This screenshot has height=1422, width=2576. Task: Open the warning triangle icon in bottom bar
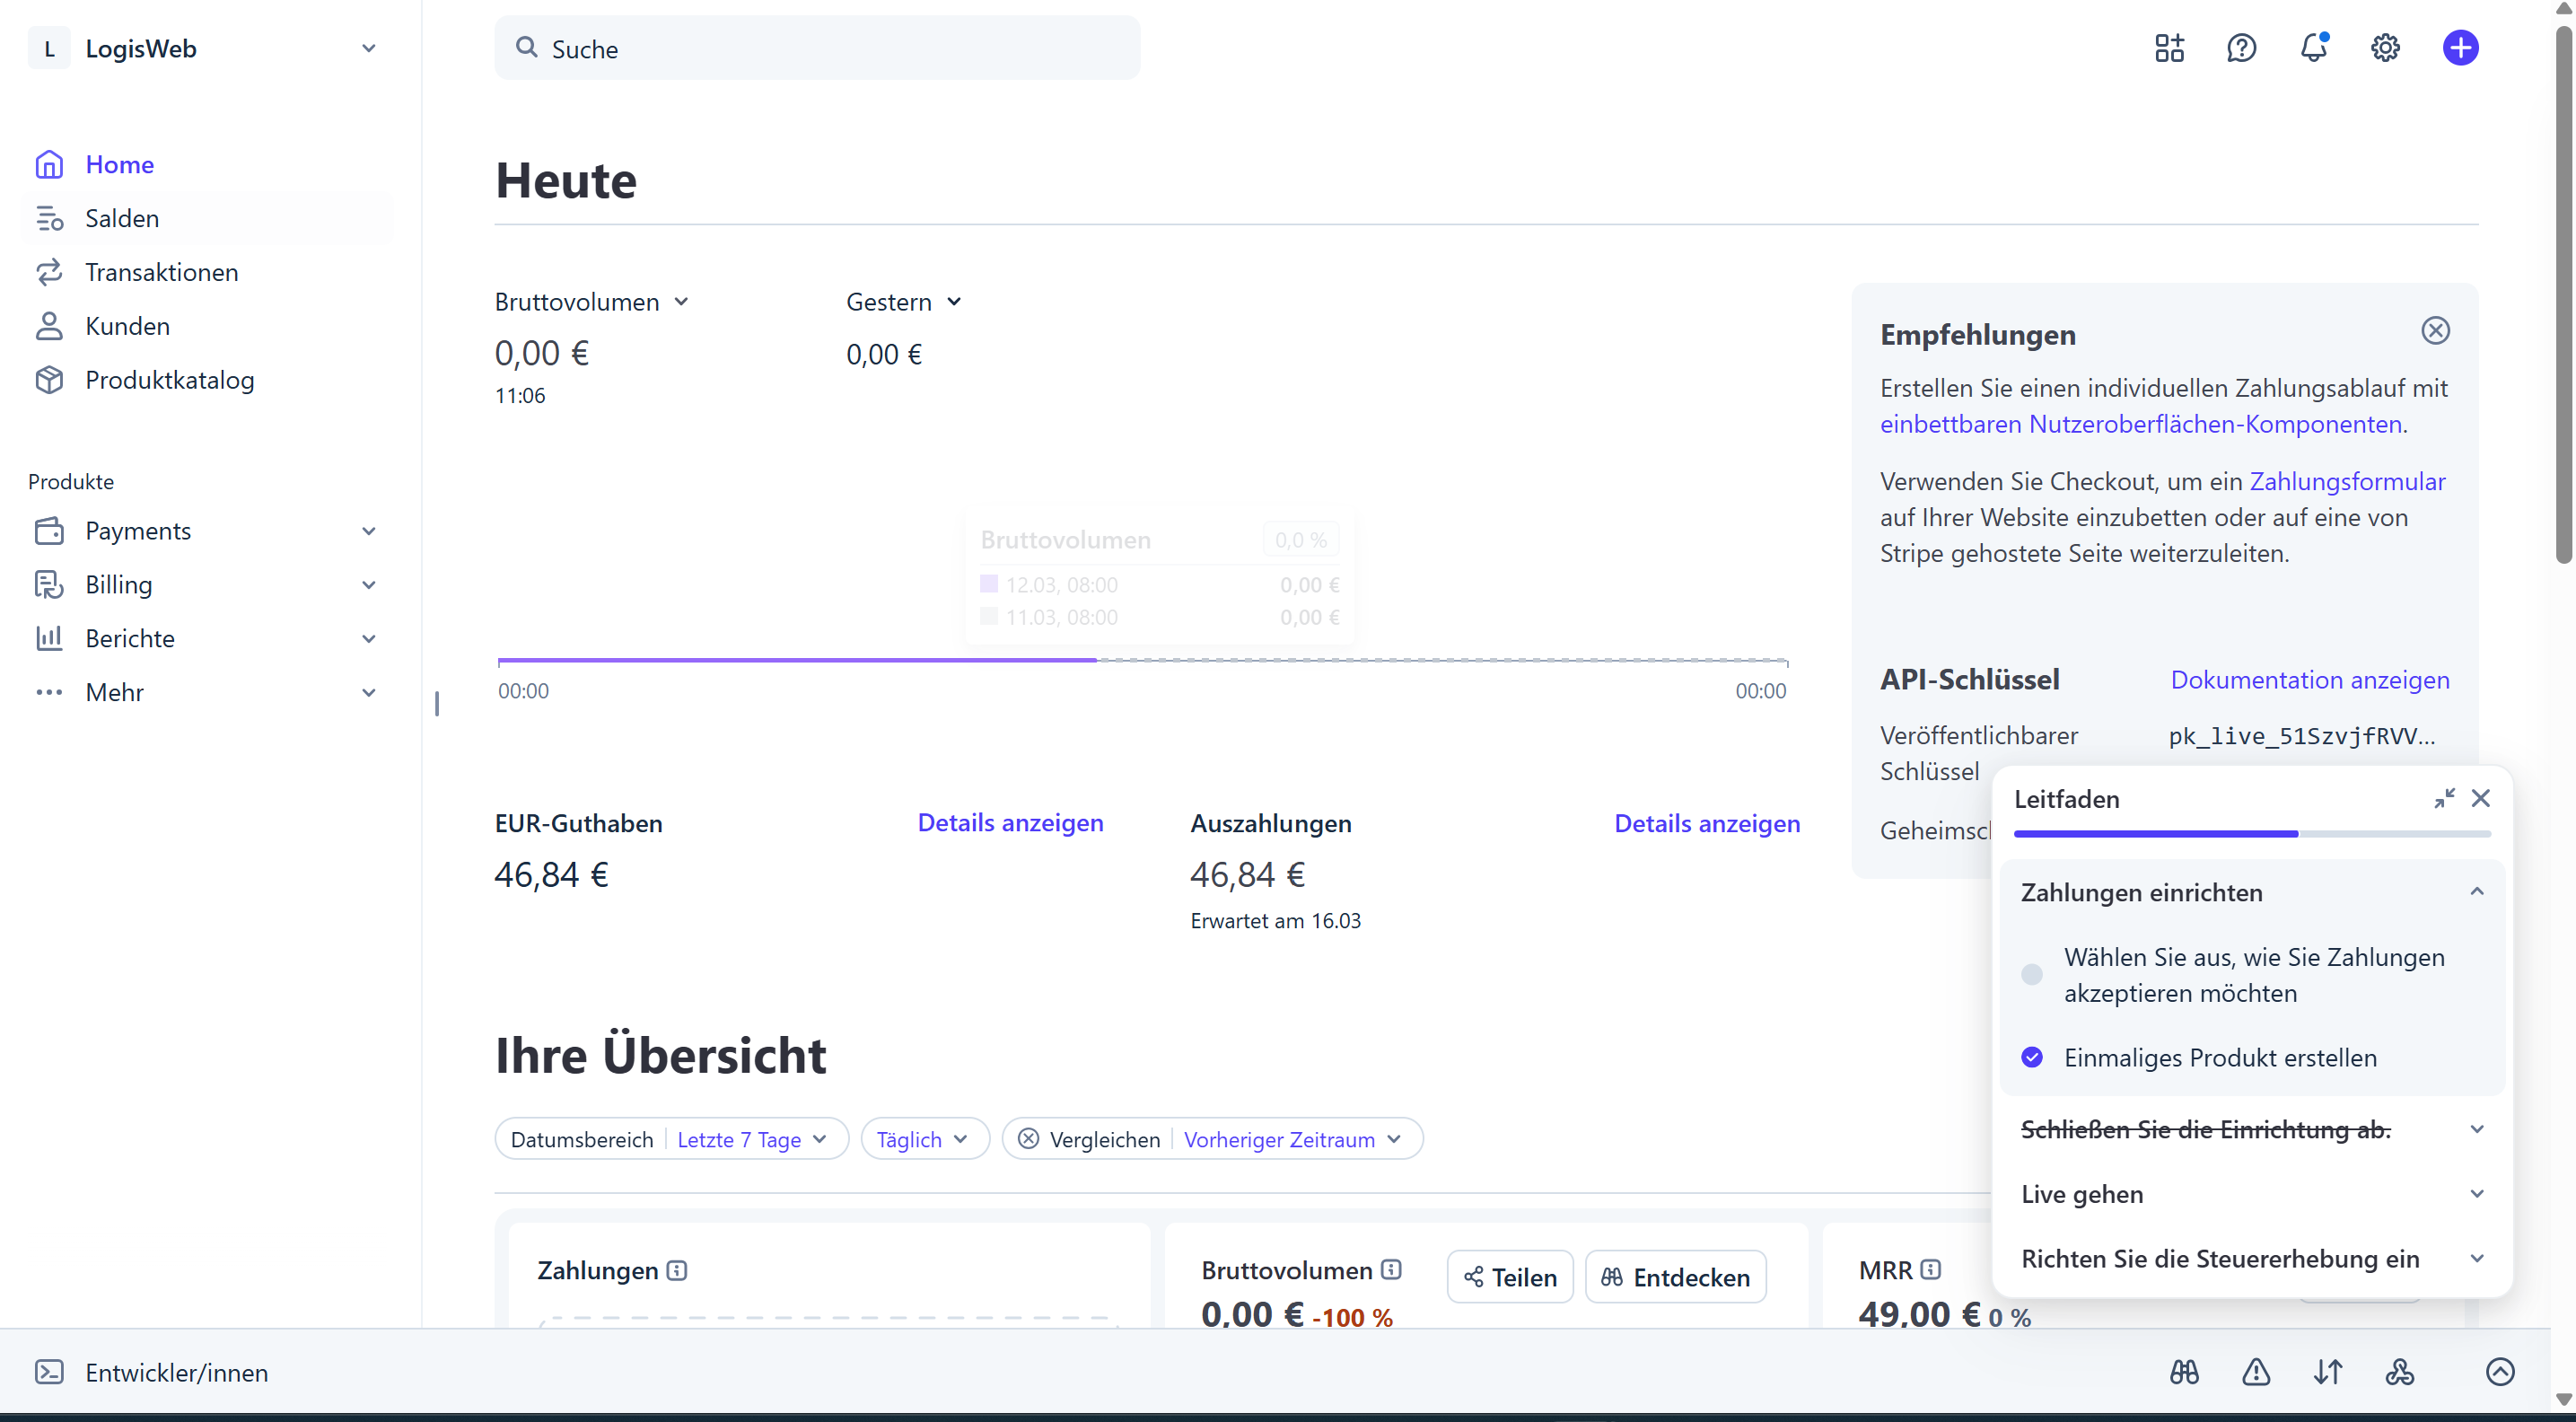[x=2256, y=1372]
